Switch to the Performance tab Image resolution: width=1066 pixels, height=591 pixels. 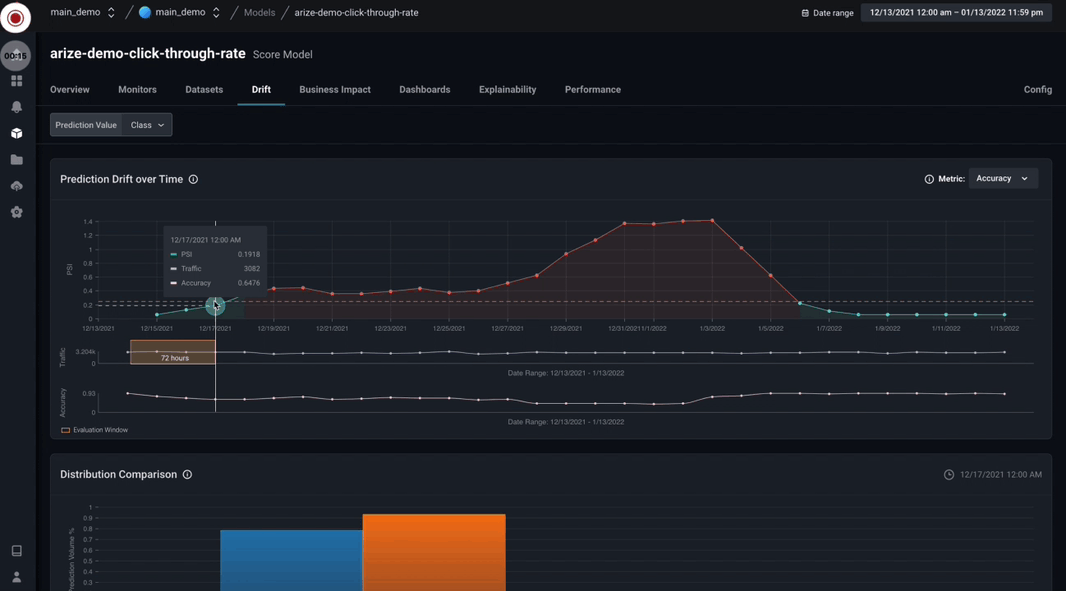coord(593,90)
